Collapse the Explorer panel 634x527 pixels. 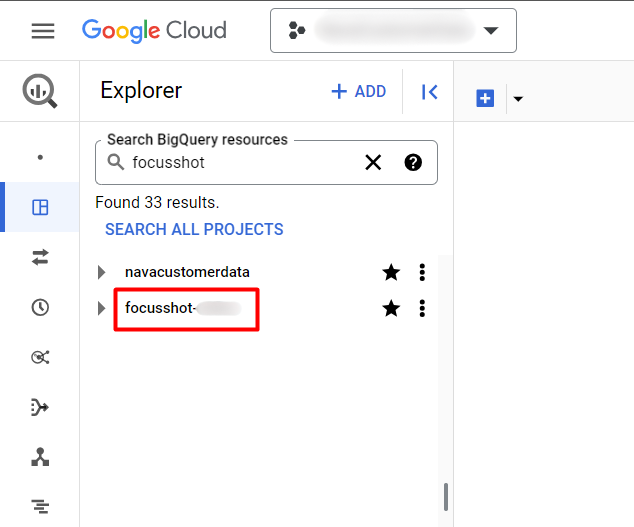click(x=429, y=92)
